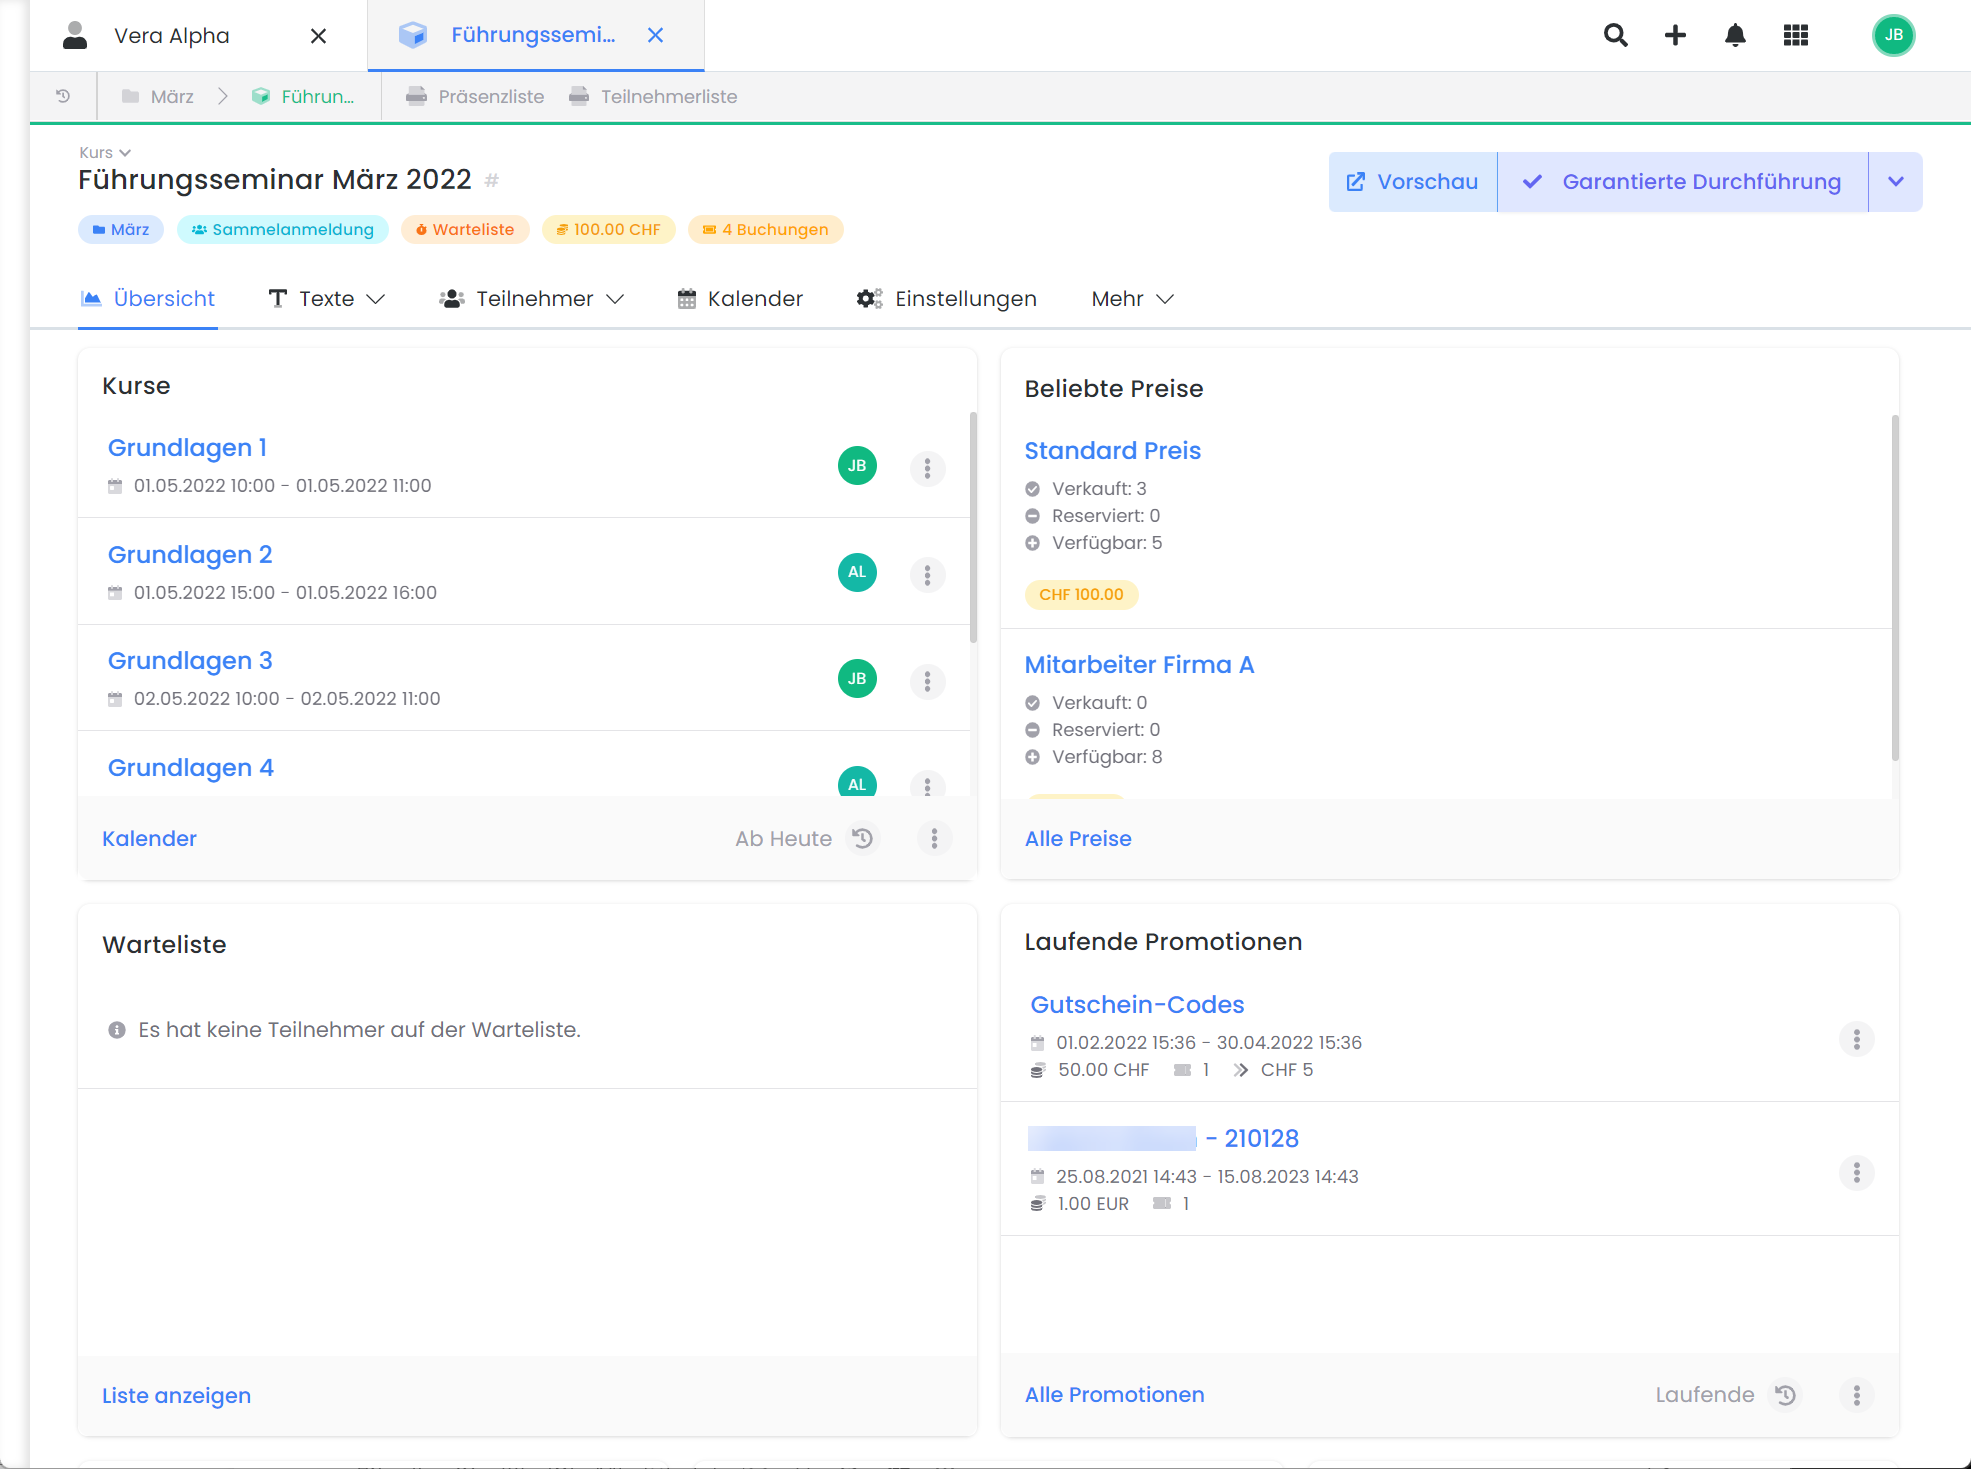Click the history icon in breadcrumb bar
1971x1469 pixels.
point(63,96)
